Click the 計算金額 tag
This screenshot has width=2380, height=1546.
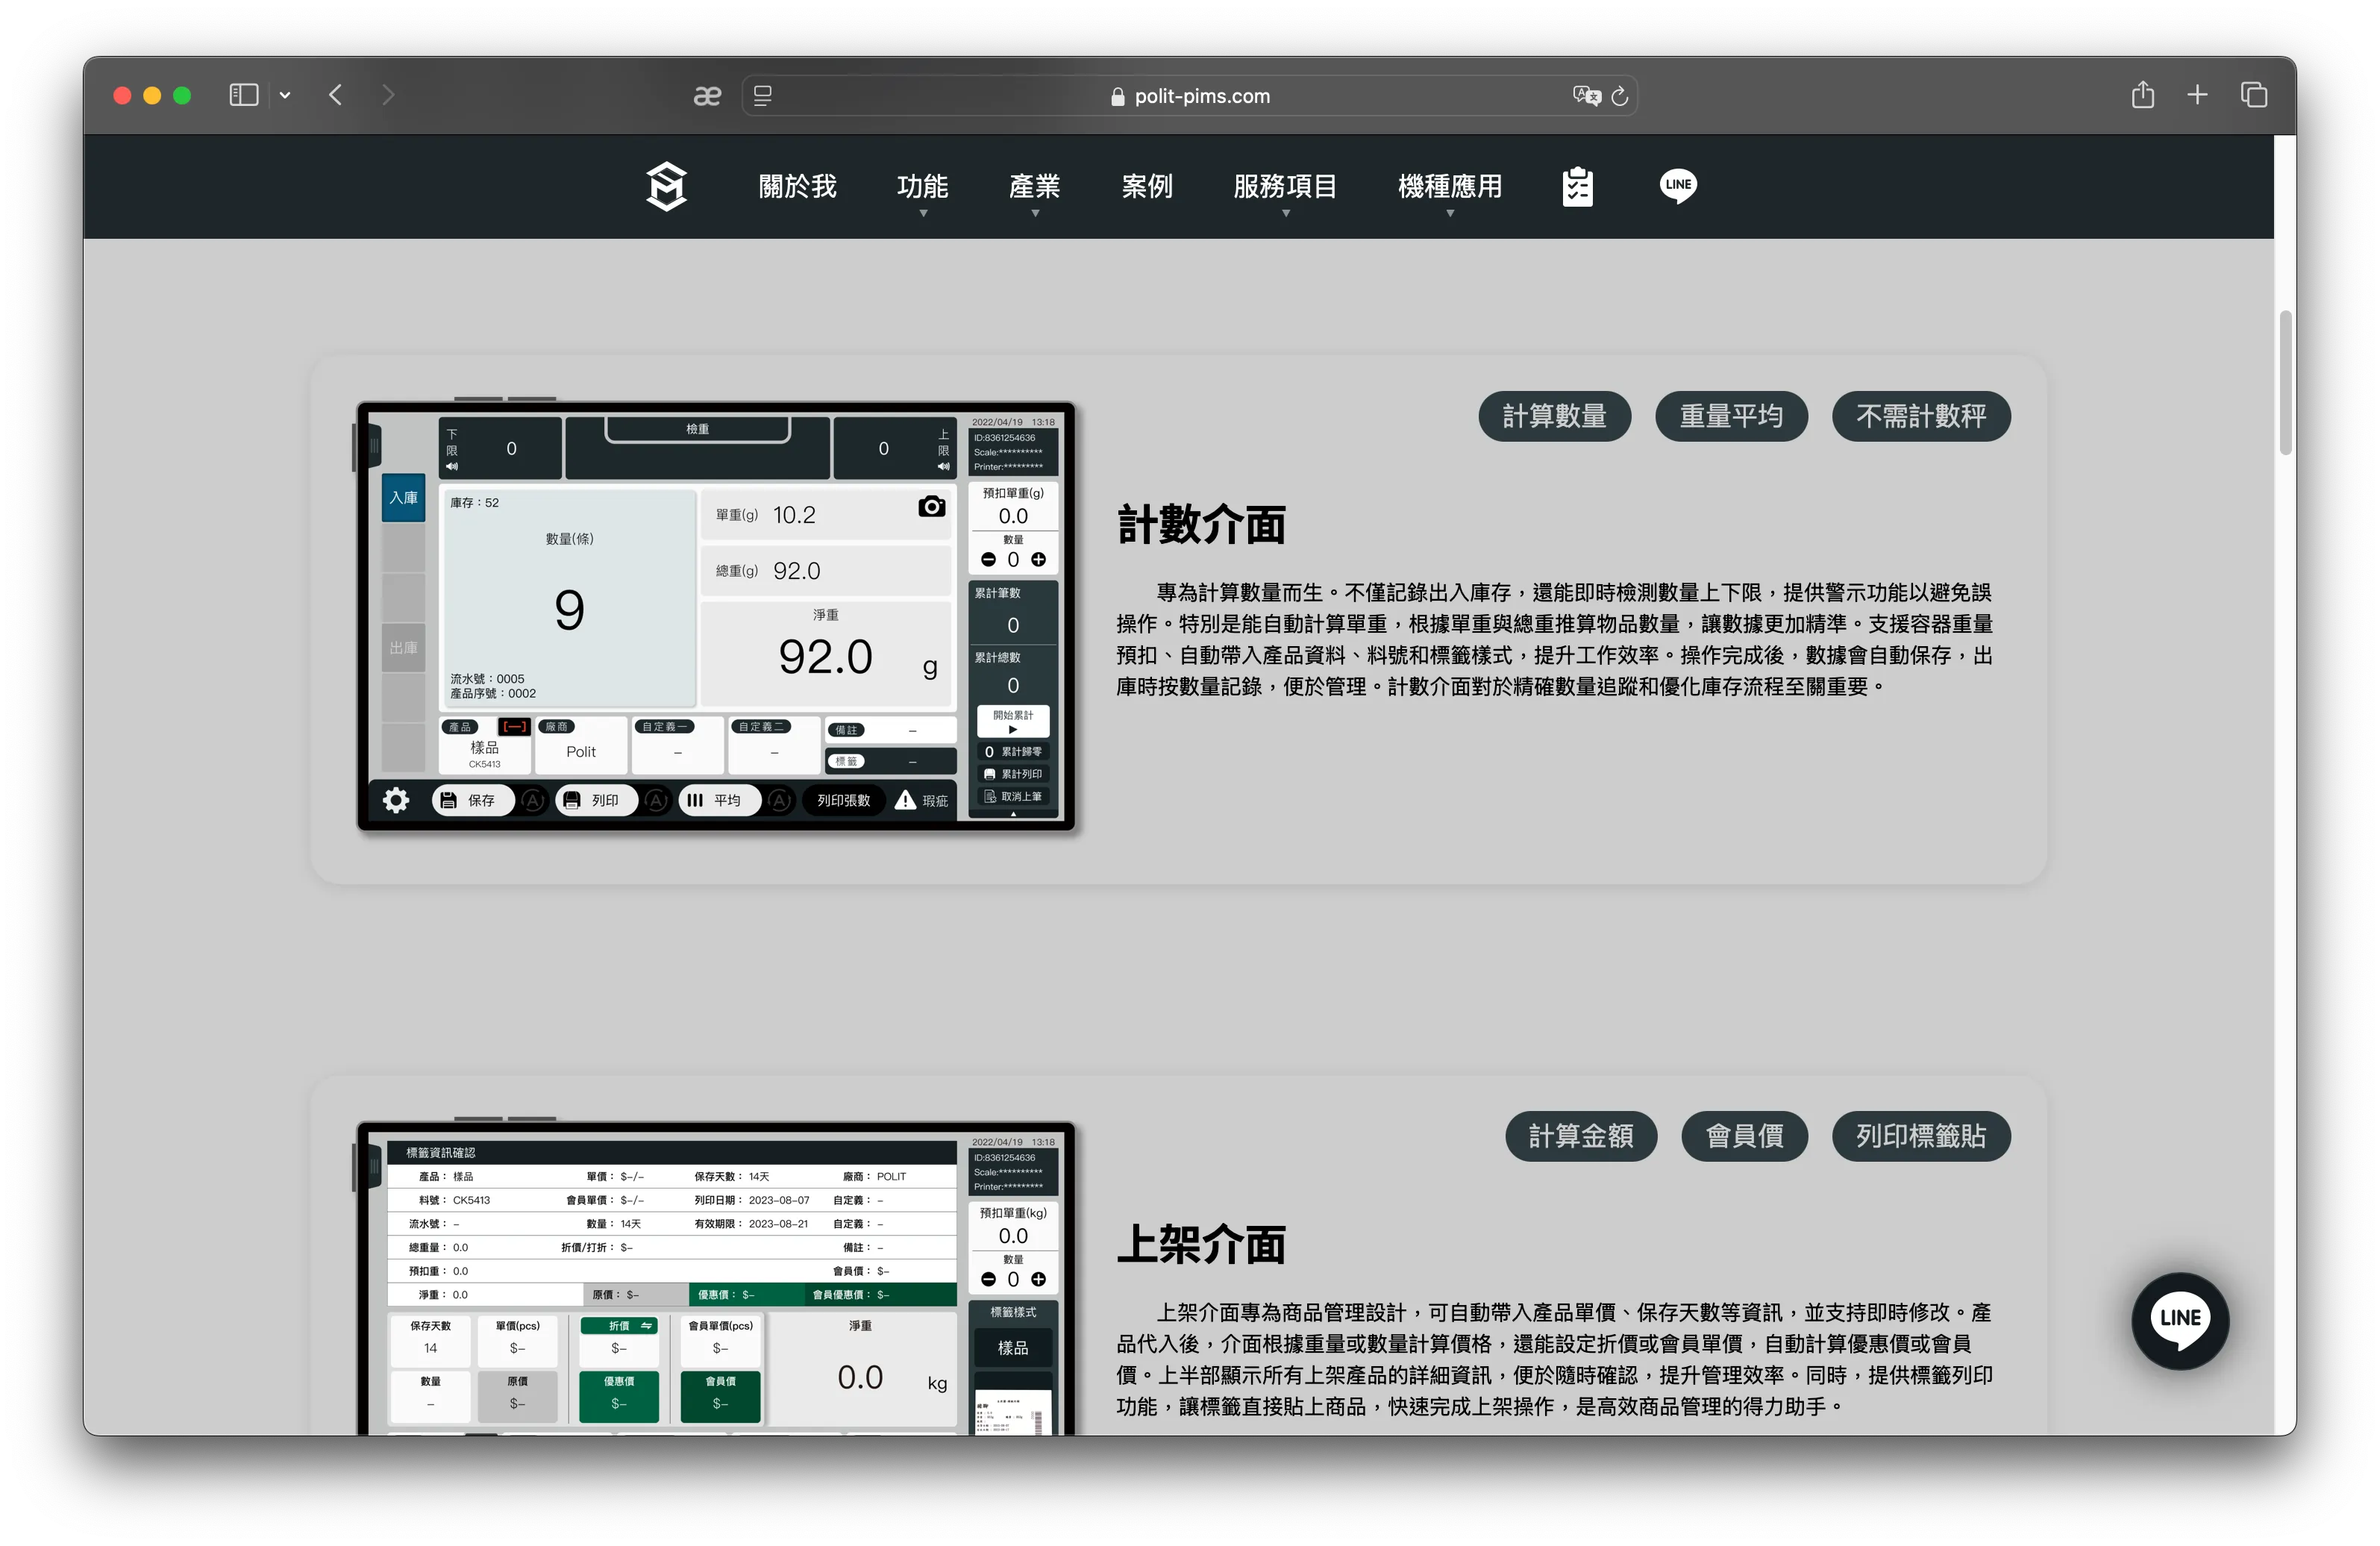click(x=1580, y=1136)
